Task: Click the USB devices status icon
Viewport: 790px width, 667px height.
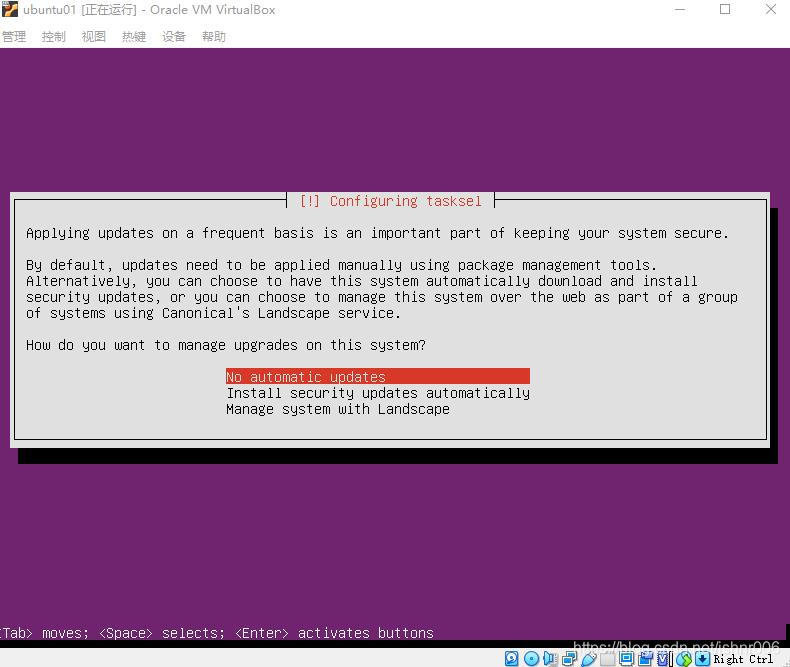Action: (x=588, y=658)
